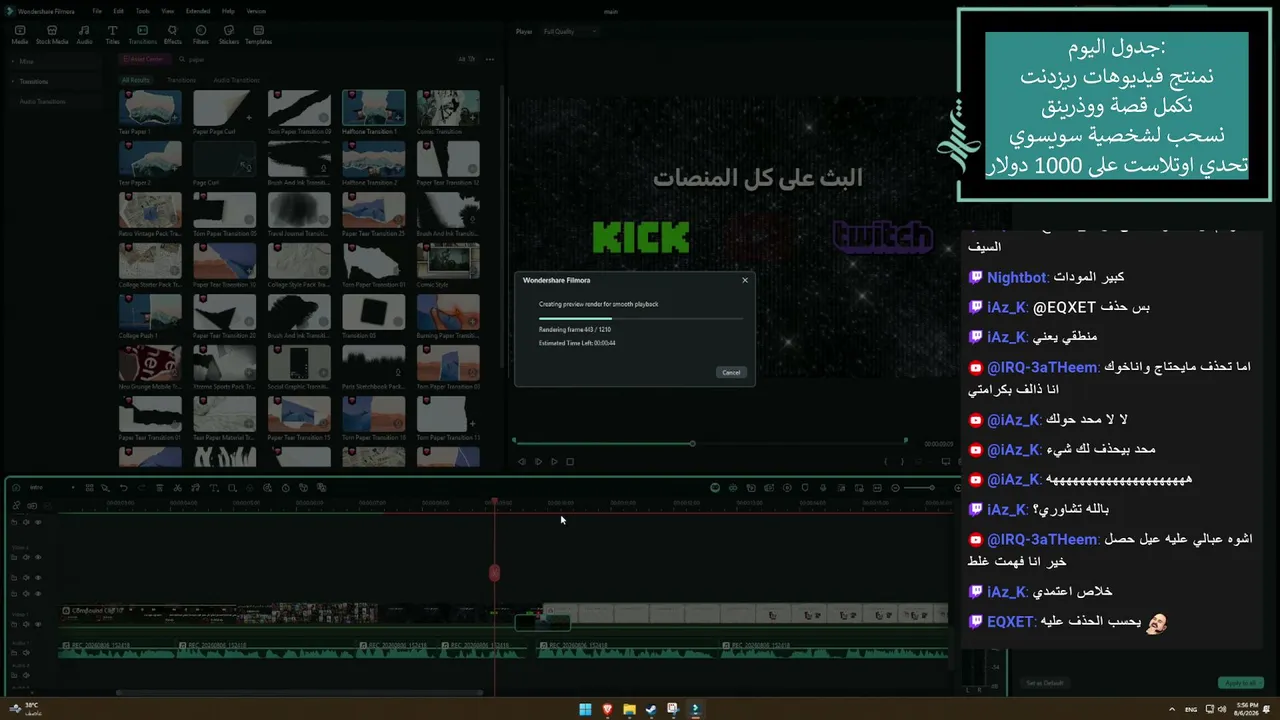The width and height of the screenshot is (1280, 720).
Task: Click the player stop button
Action: (x=570, y=462)
